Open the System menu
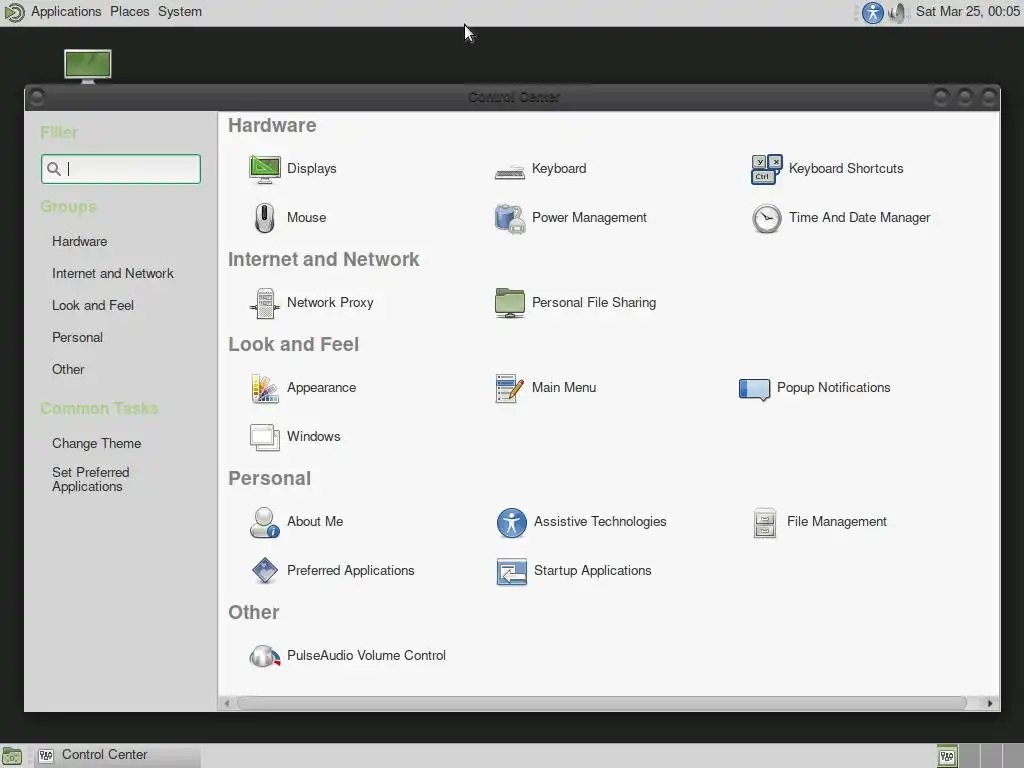 point(180,12)
